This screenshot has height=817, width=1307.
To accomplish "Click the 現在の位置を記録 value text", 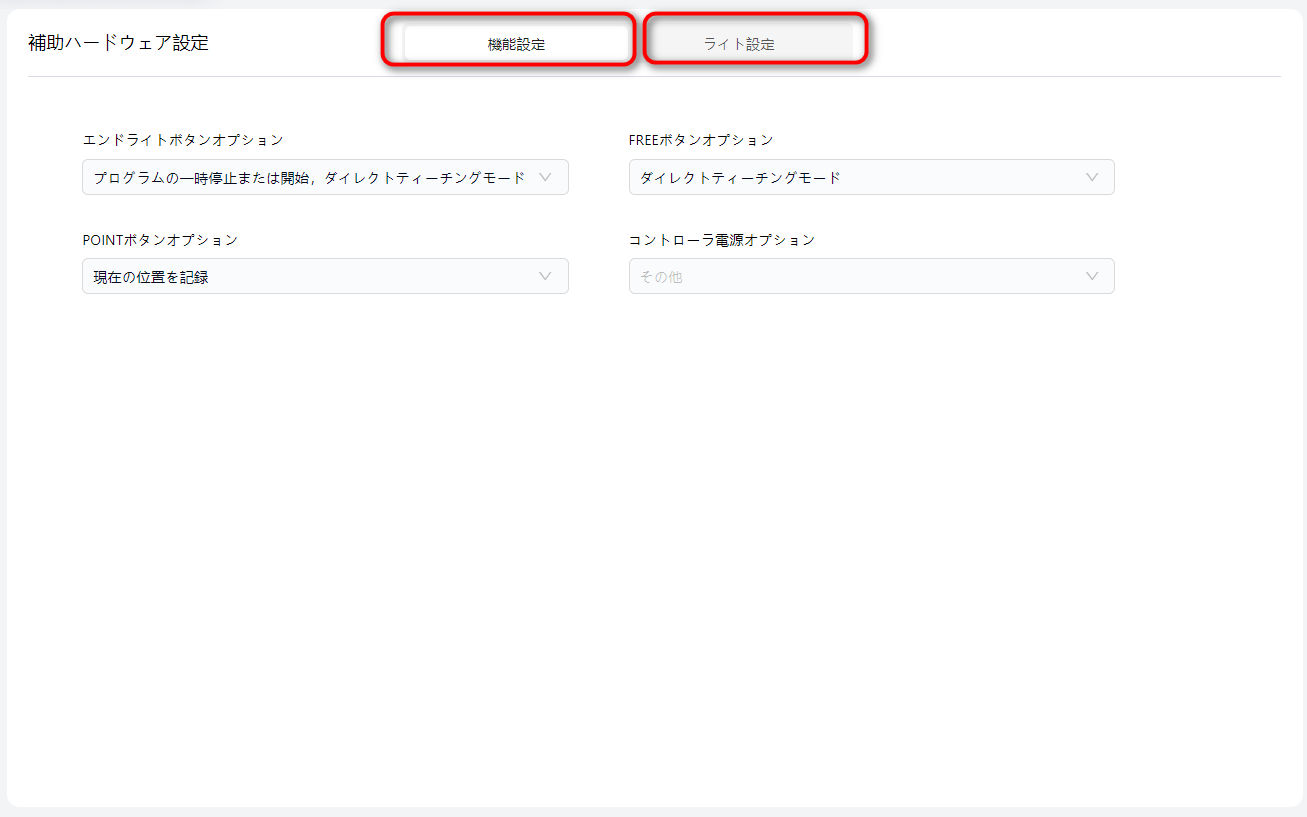I will pos(151,277).
